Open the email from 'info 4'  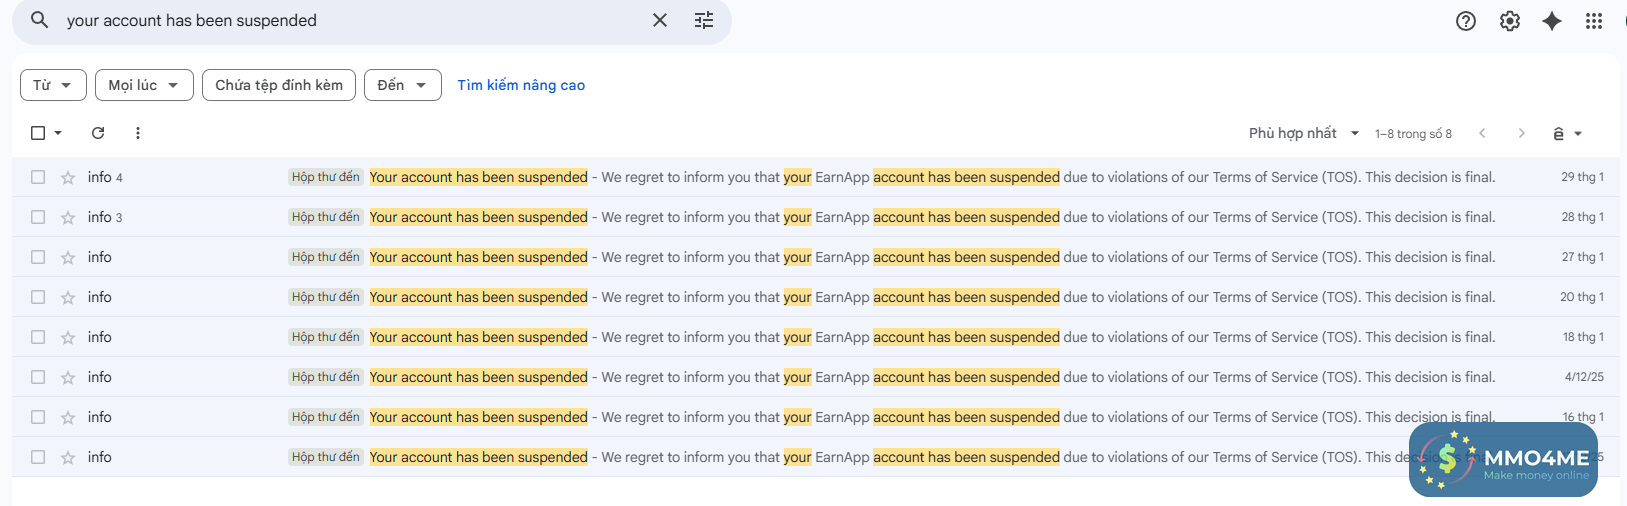tap(815, 177)
